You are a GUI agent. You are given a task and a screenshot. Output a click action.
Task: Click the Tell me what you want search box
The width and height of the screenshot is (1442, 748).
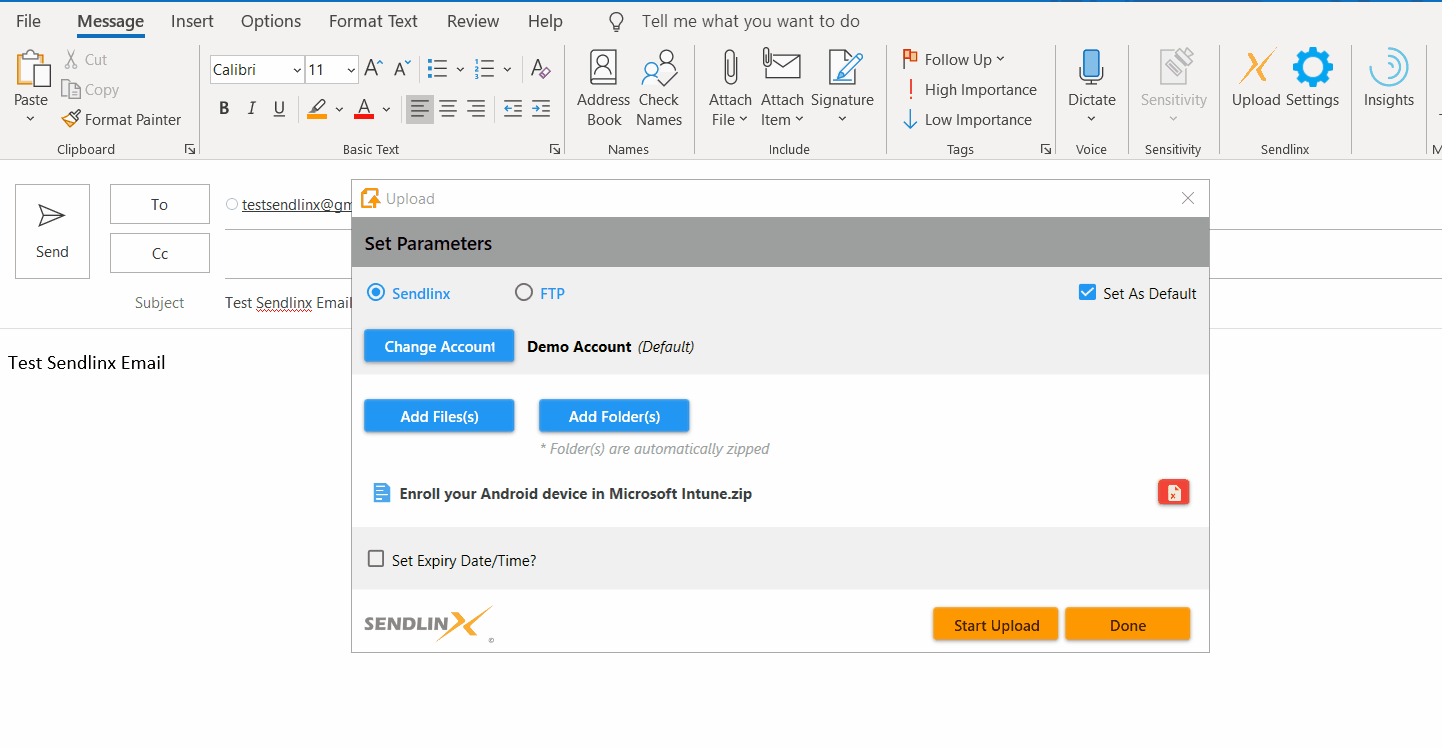[750, 21]
